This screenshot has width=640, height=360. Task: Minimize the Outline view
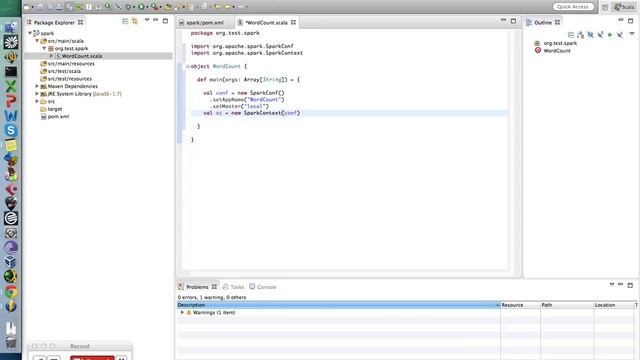(x=620, y=20)
